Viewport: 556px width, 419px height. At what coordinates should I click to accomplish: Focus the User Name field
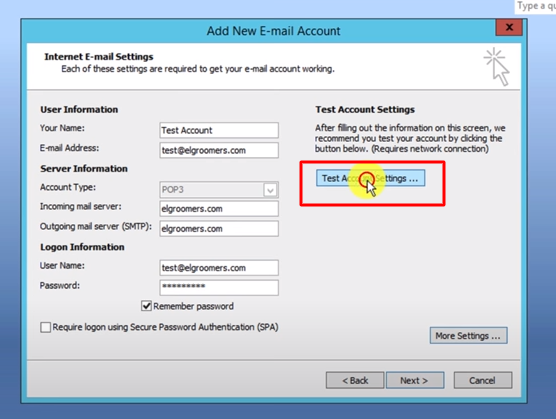219,268
